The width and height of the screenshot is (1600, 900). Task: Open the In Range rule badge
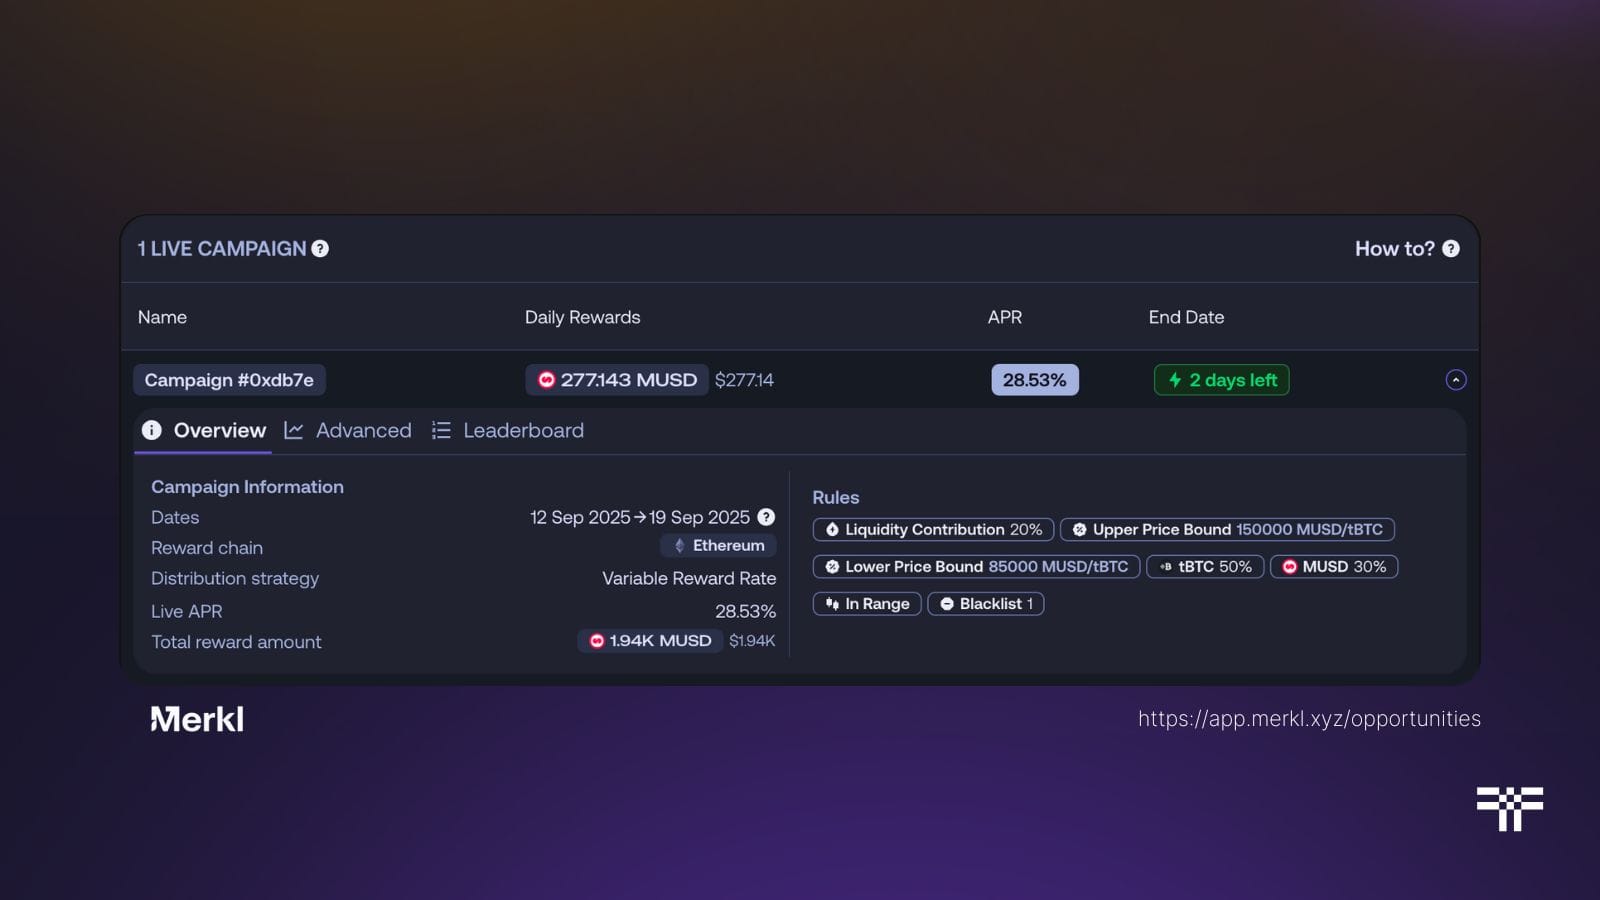click(x=866, y=603)
